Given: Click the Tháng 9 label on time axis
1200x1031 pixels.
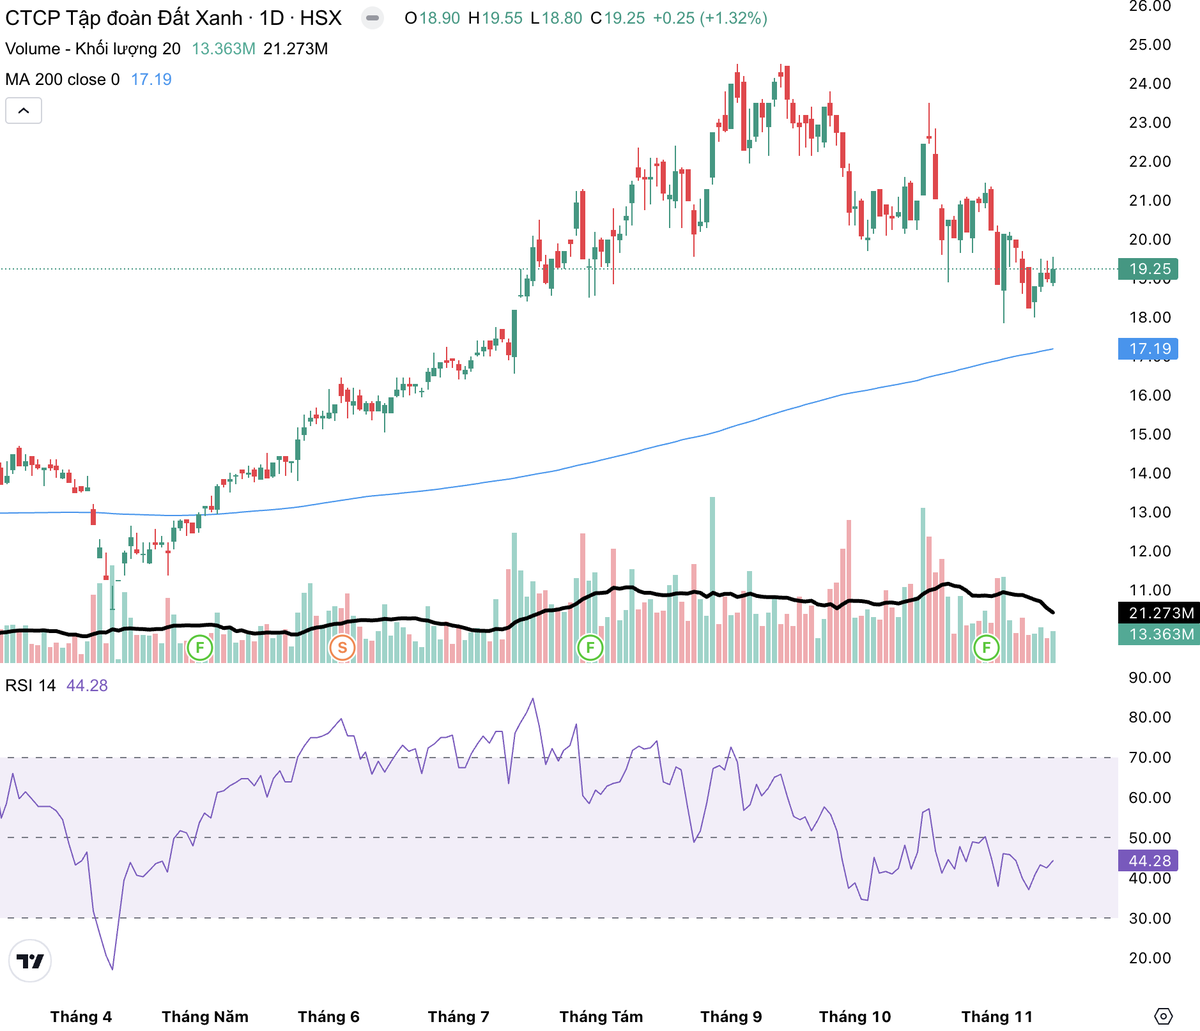Looking at the screenshot, I should coord(731,1016).
